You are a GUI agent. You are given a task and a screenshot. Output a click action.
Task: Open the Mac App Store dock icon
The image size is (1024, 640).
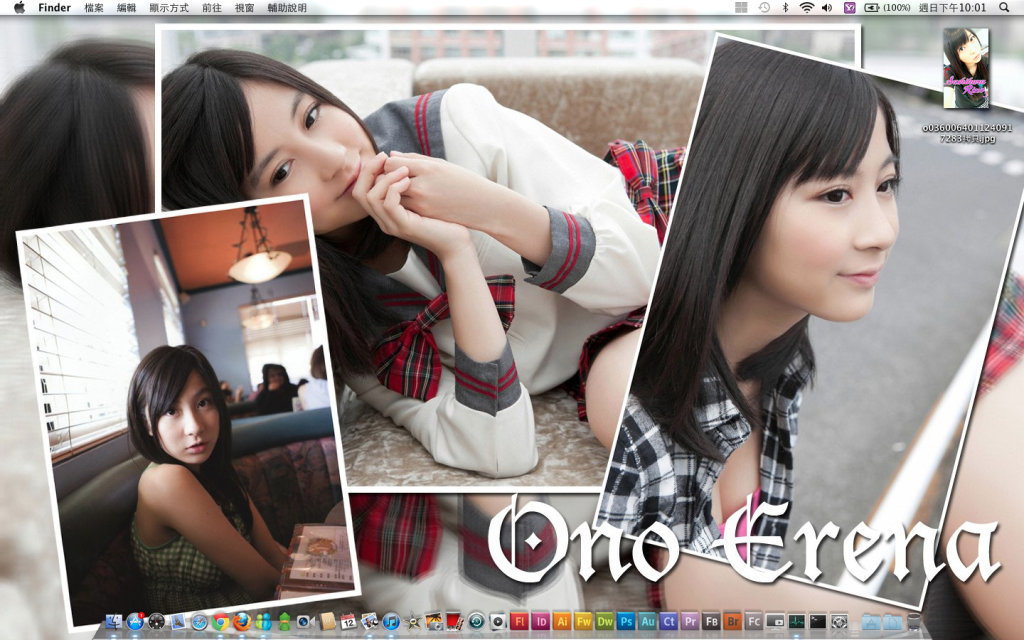click(135, 621)
